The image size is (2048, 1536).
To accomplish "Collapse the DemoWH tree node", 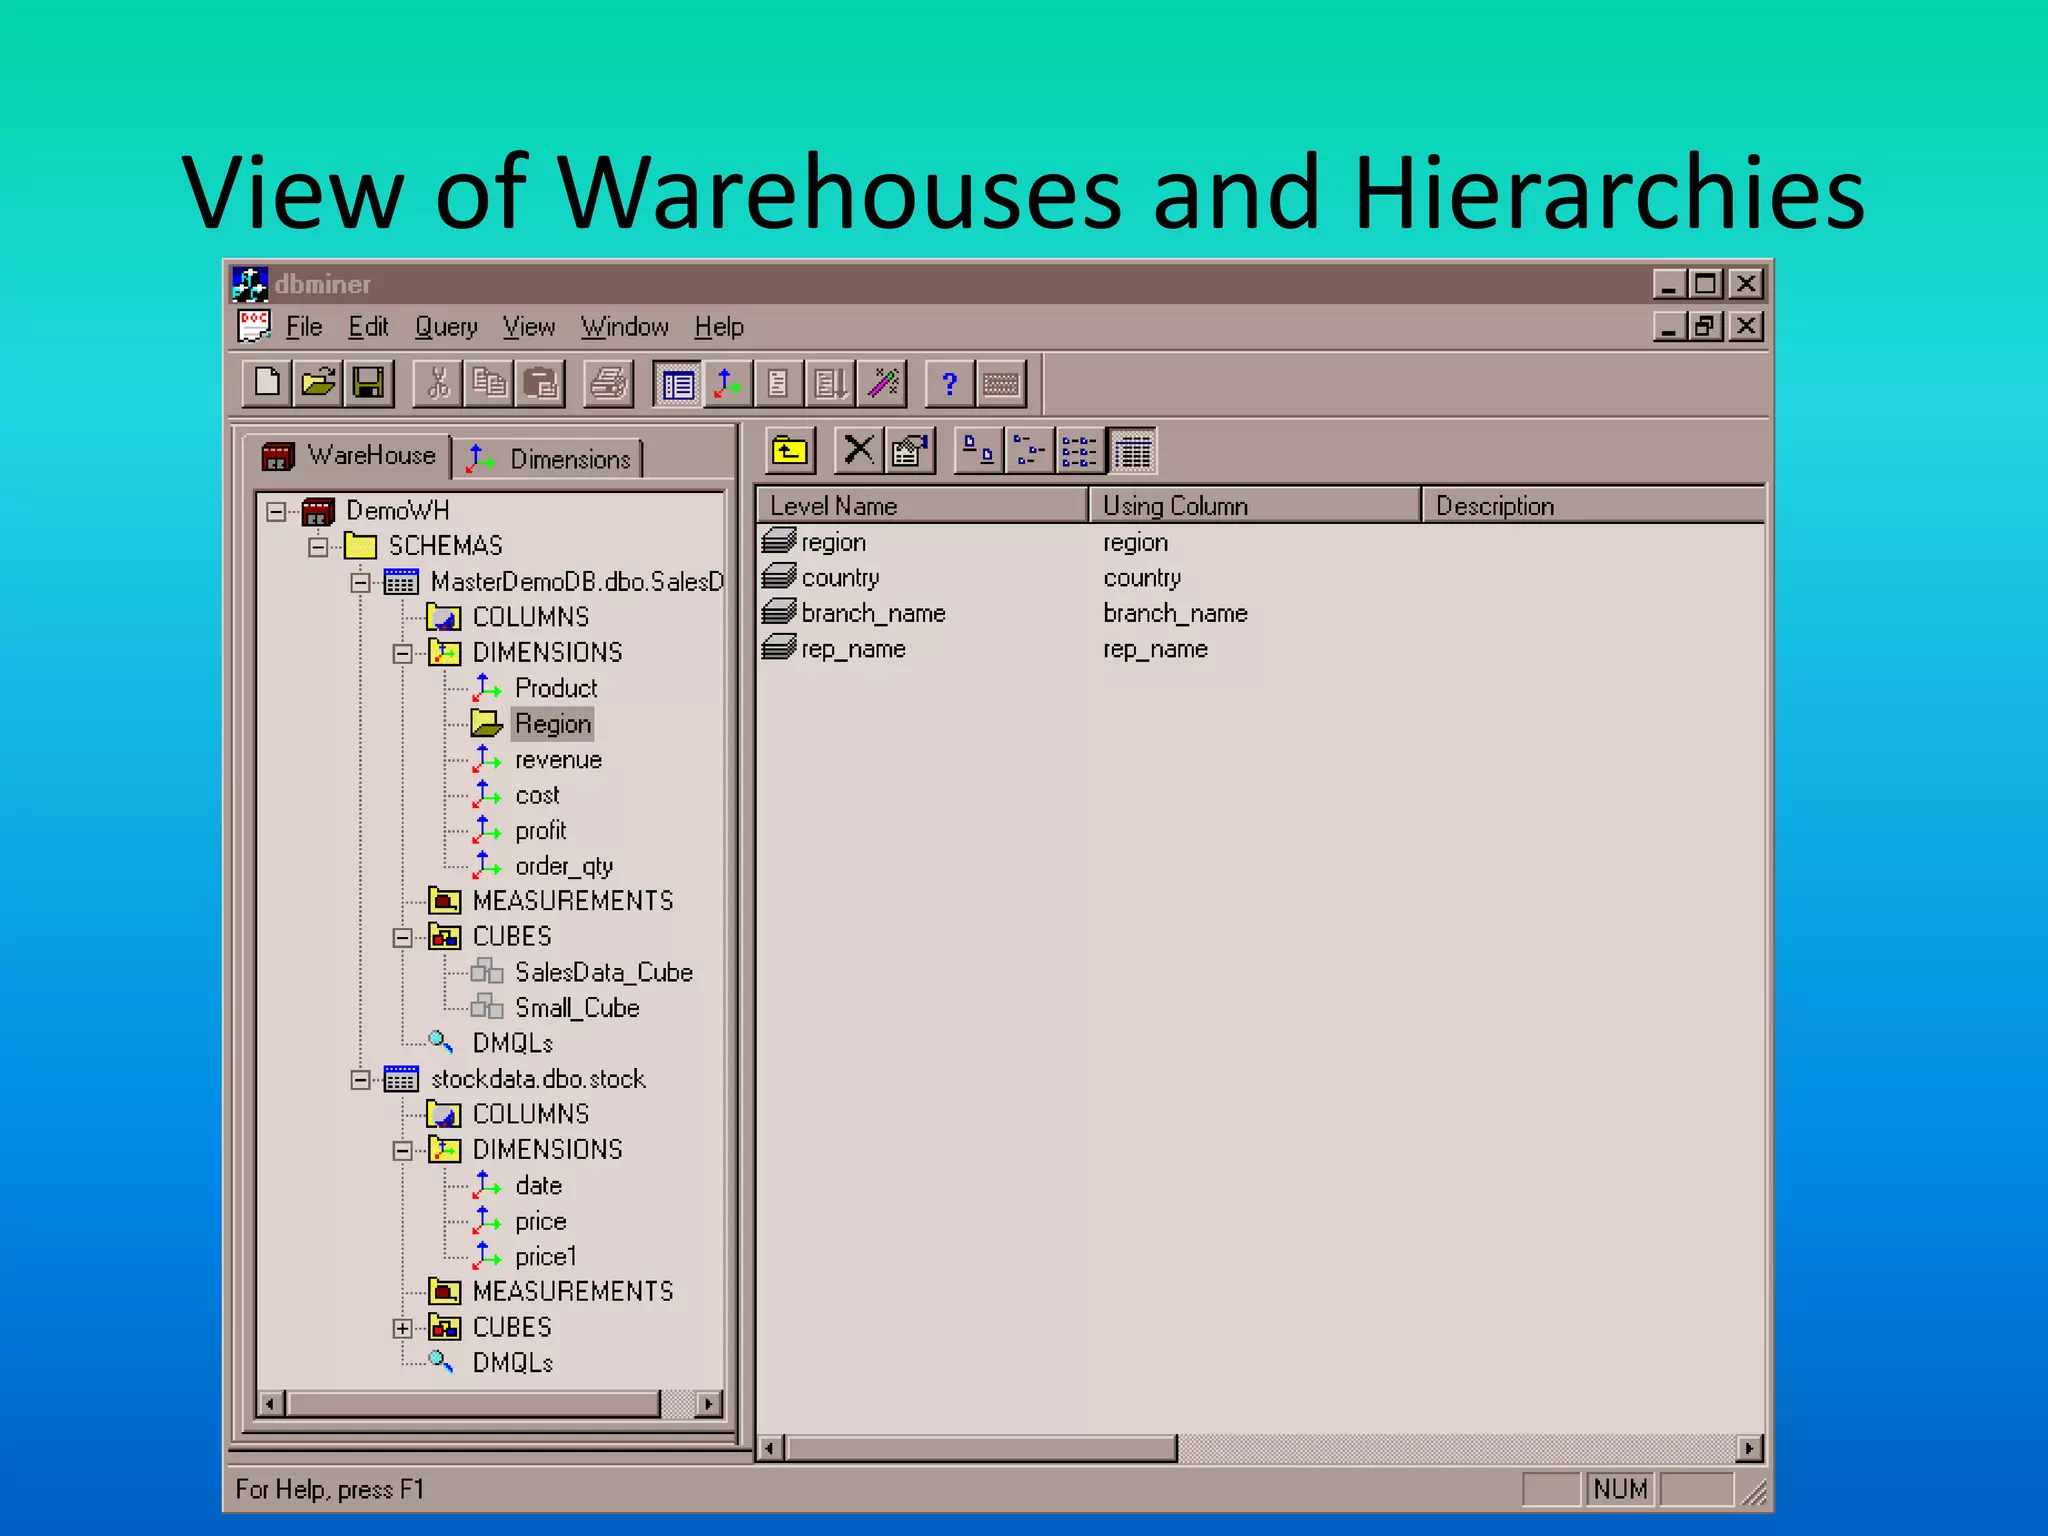I will pos(276,511).
